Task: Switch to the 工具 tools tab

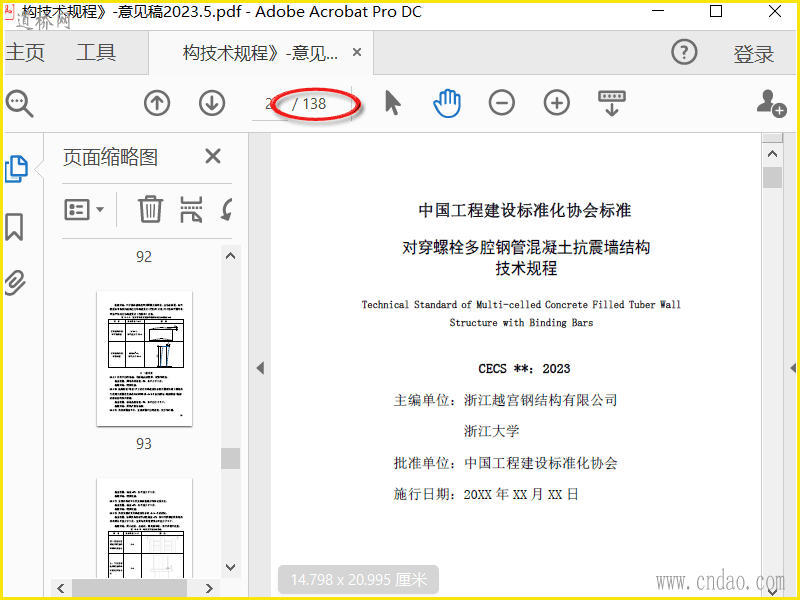Action: pos(96,53)
